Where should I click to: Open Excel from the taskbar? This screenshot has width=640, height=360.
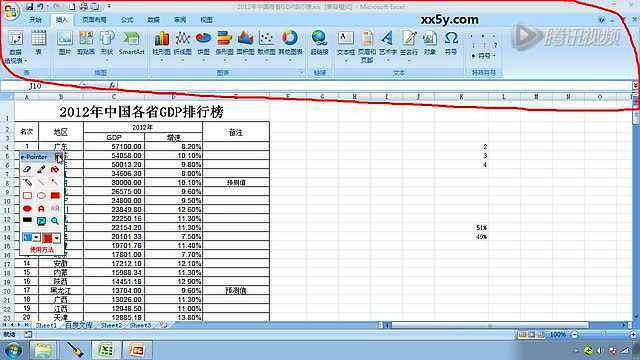coord(106,350)
